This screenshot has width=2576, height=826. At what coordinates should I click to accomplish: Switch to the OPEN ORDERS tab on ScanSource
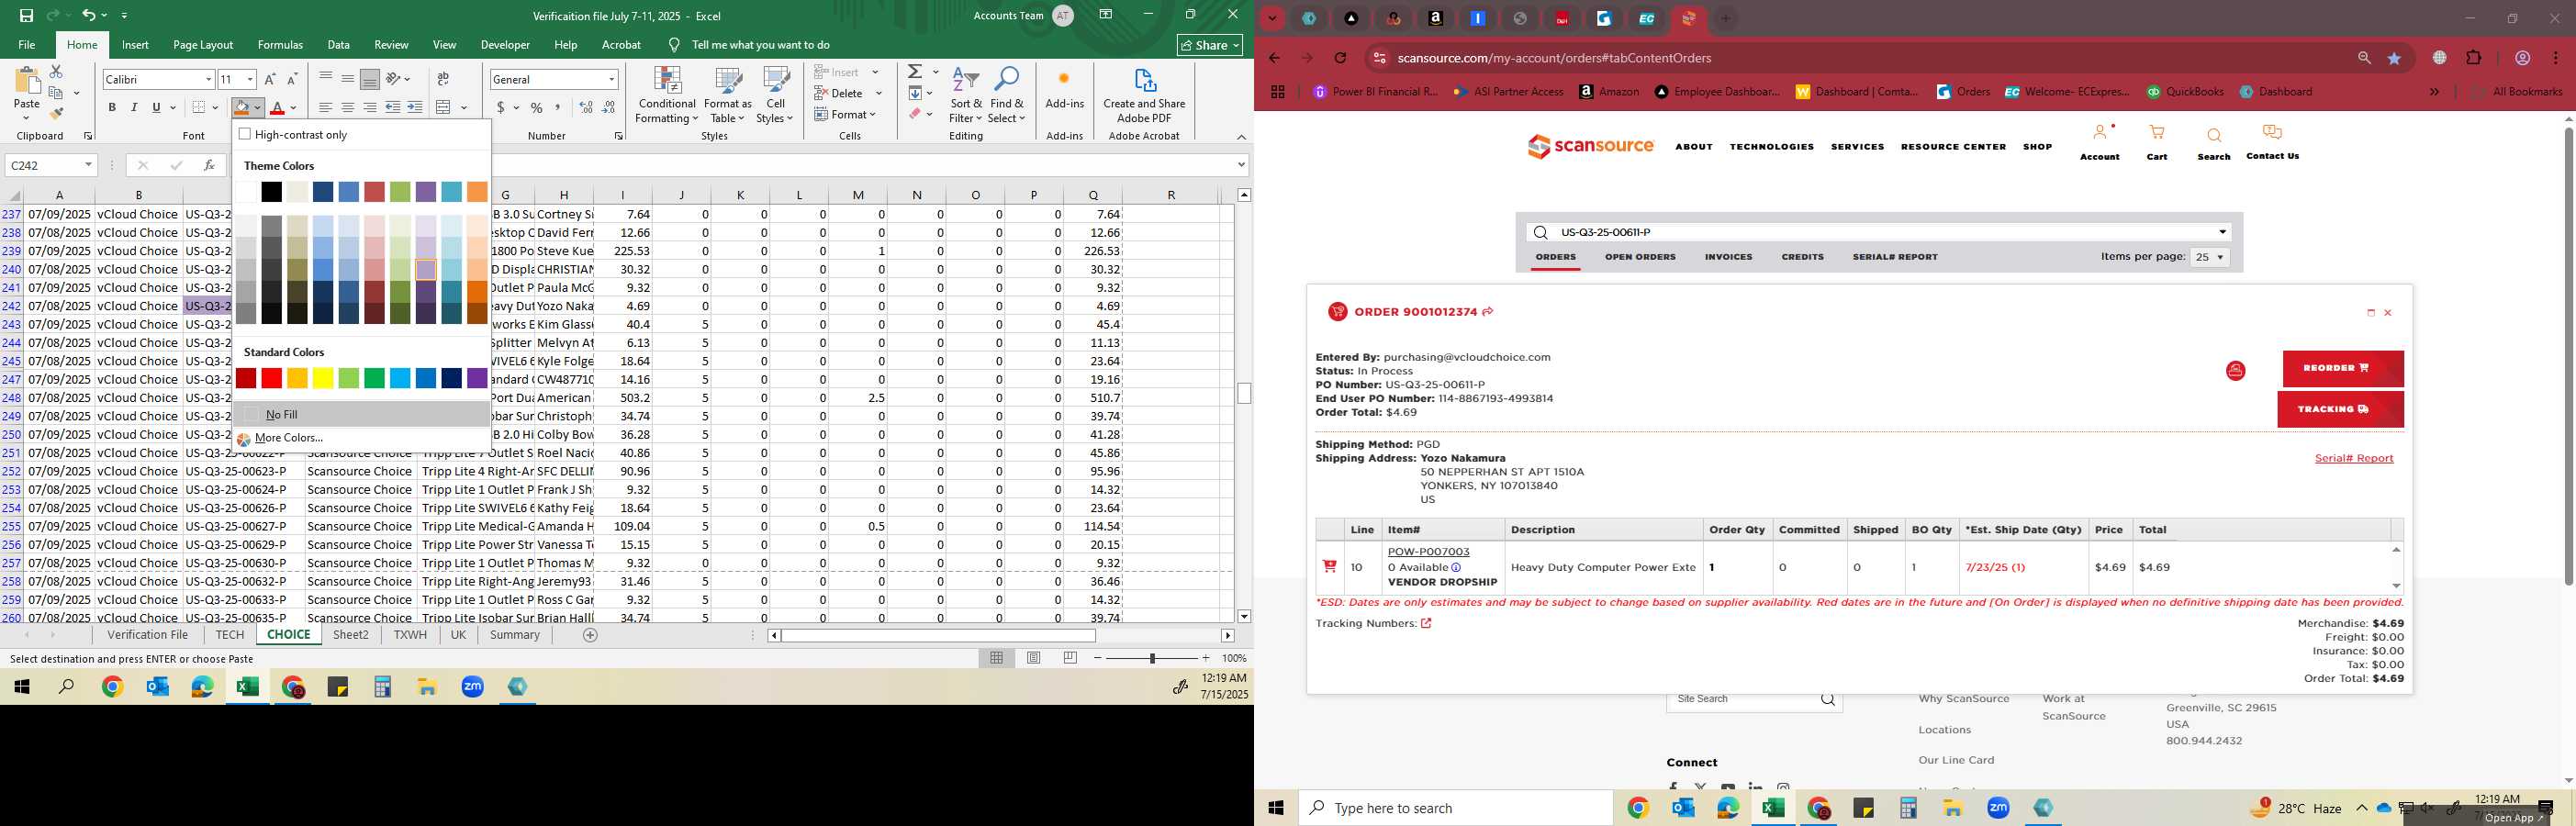pos(1640,257)
